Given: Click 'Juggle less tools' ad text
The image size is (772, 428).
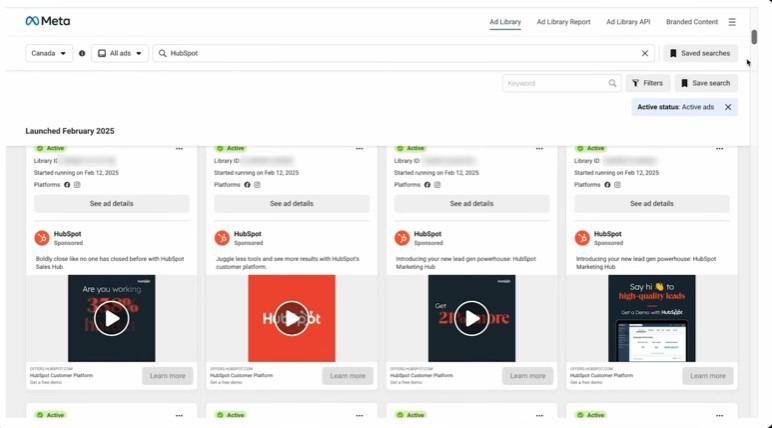Looking at the screenshot, I should click(x=288, y=263).
